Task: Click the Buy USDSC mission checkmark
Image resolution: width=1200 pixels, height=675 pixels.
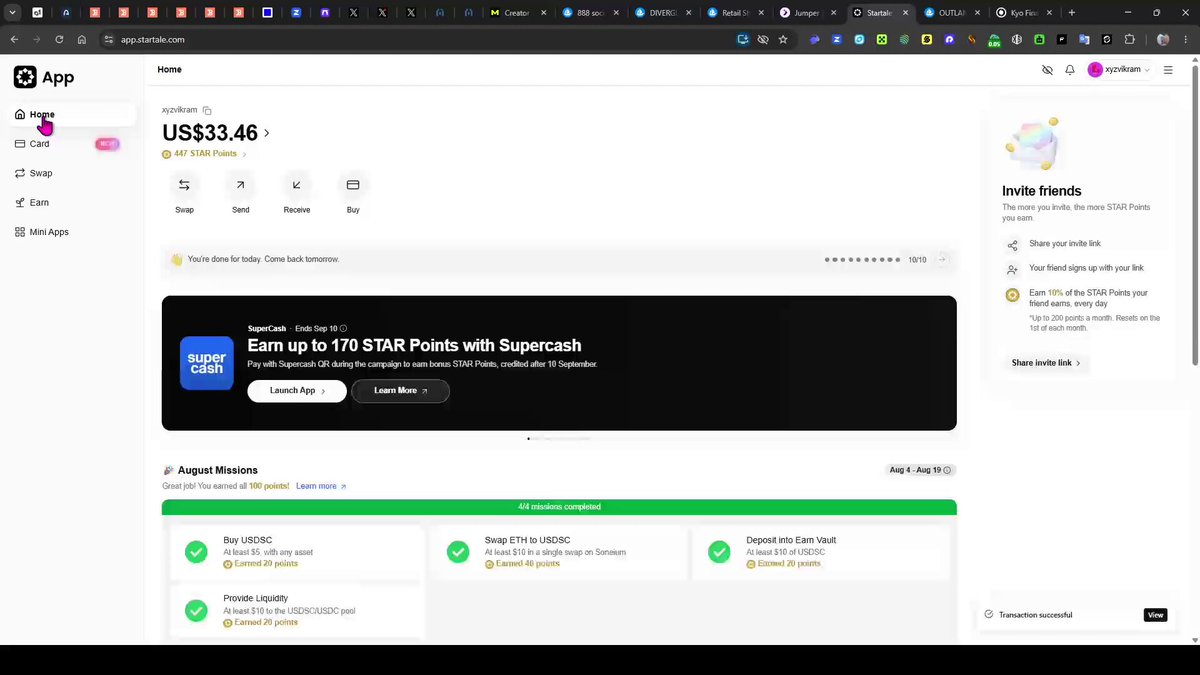Action: pos(196,551)
